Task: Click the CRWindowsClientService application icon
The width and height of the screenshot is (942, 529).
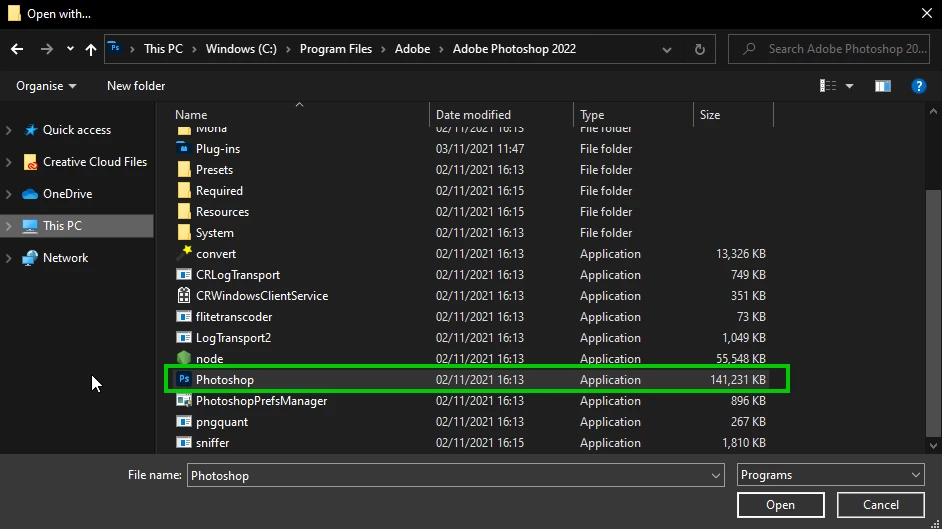Action: coord(184,295)
